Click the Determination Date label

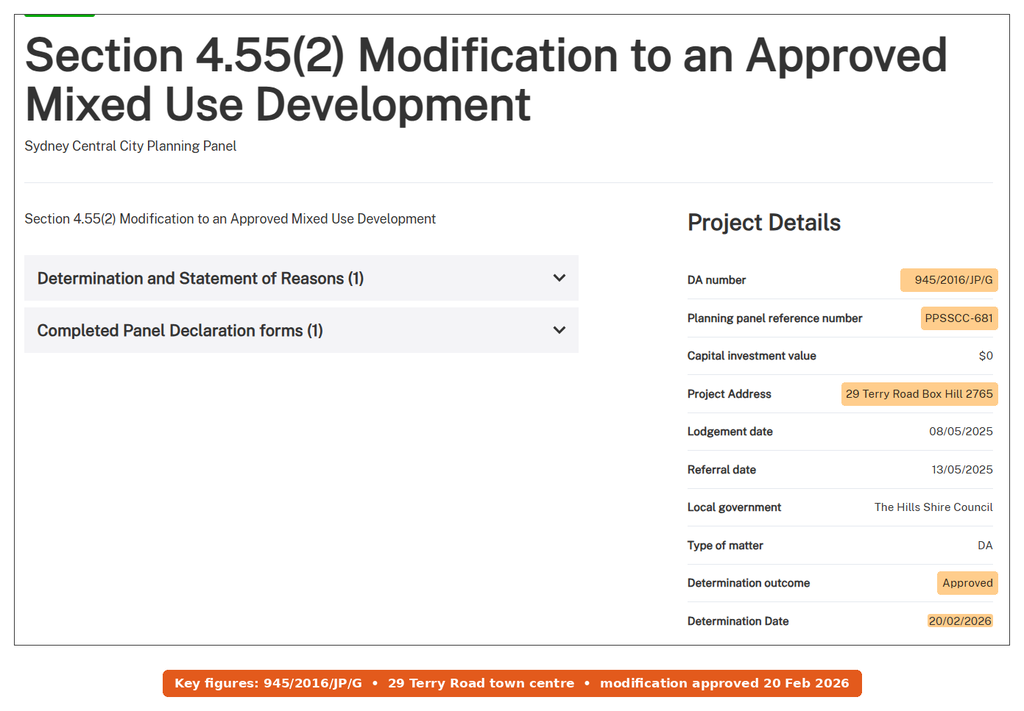[x=738, y=621]
